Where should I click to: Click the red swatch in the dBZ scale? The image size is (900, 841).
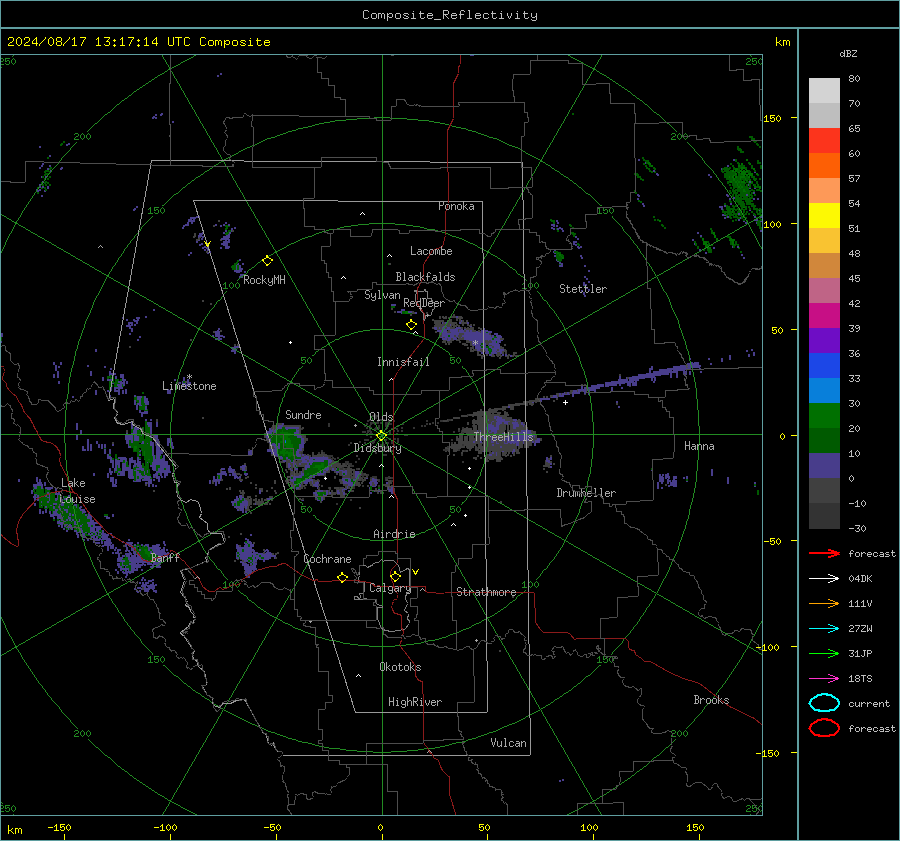click(x=824, y=141)
